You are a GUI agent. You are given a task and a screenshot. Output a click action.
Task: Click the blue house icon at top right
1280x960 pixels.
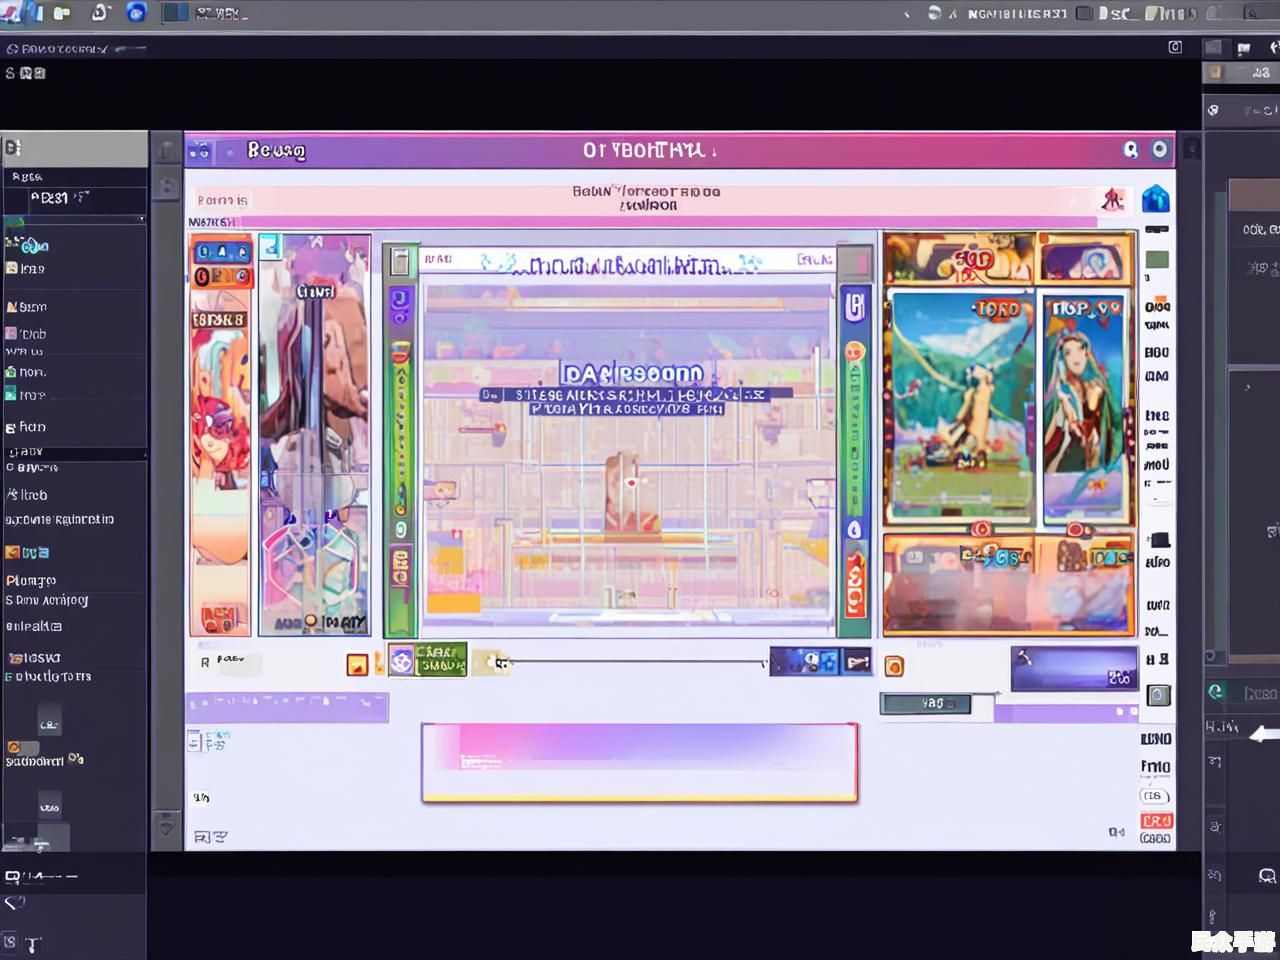coord(1156,199)
